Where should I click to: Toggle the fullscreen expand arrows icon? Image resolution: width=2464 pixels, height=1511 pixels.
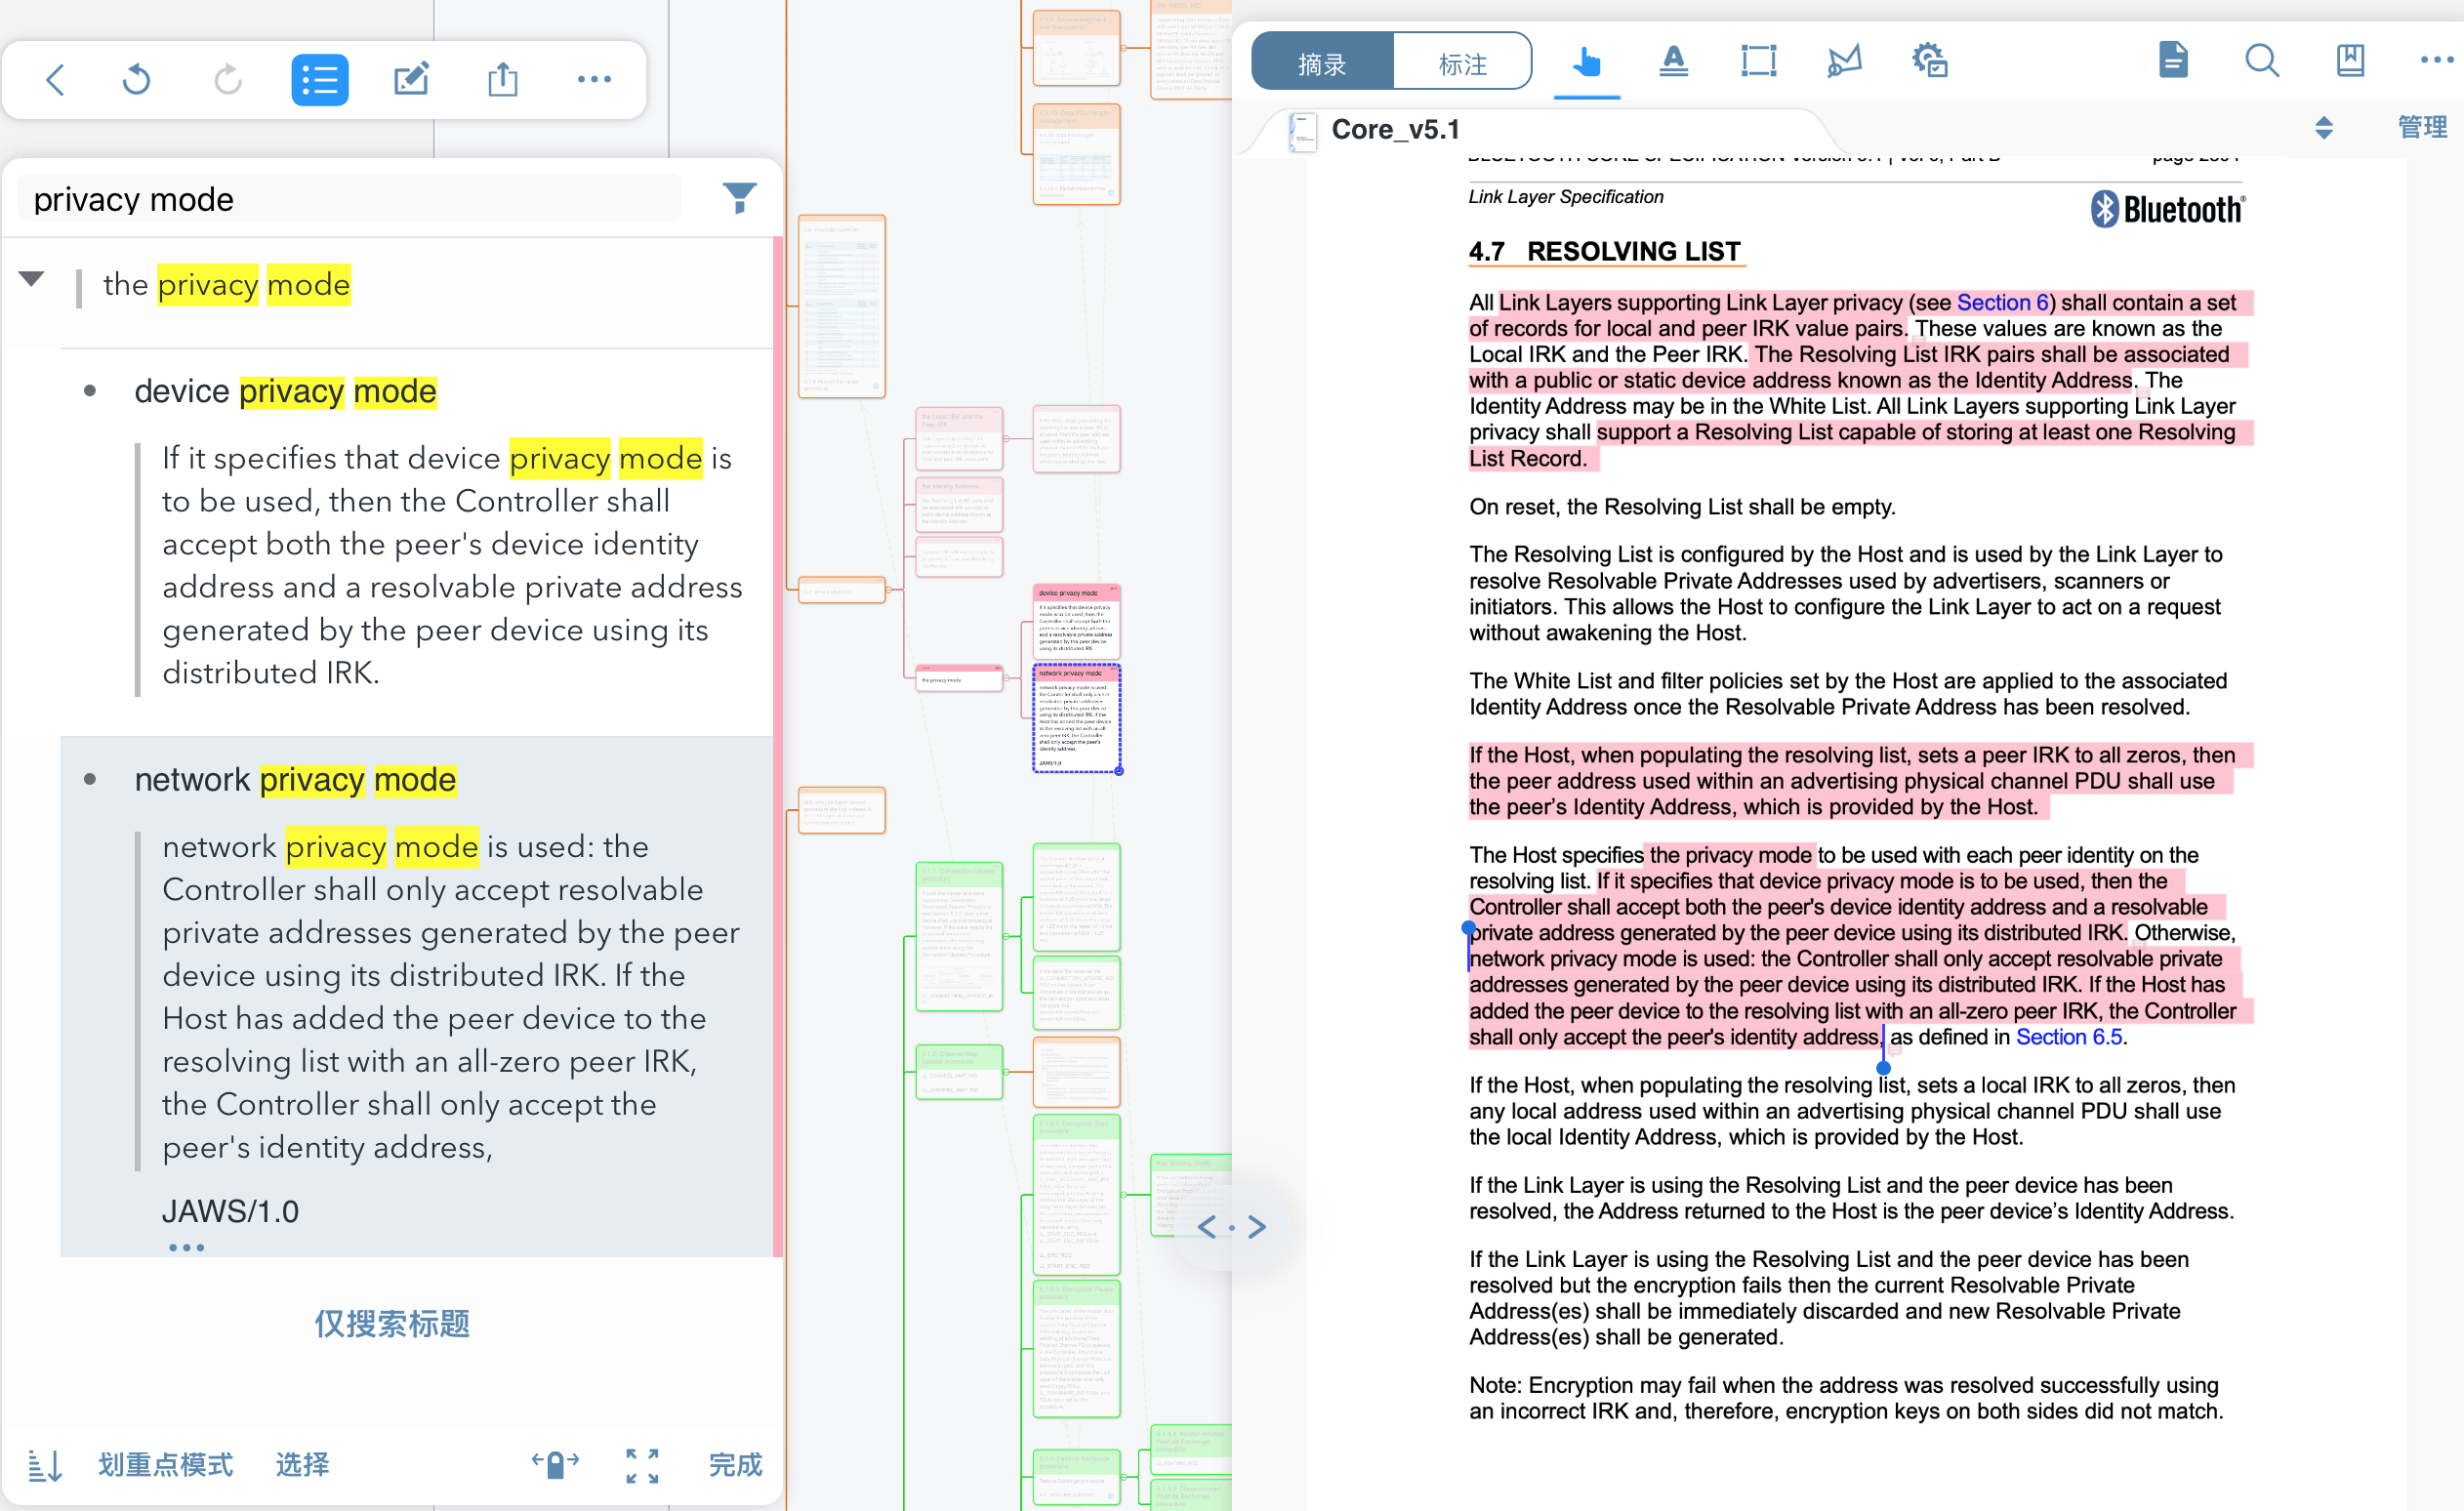coord(642,1465)
